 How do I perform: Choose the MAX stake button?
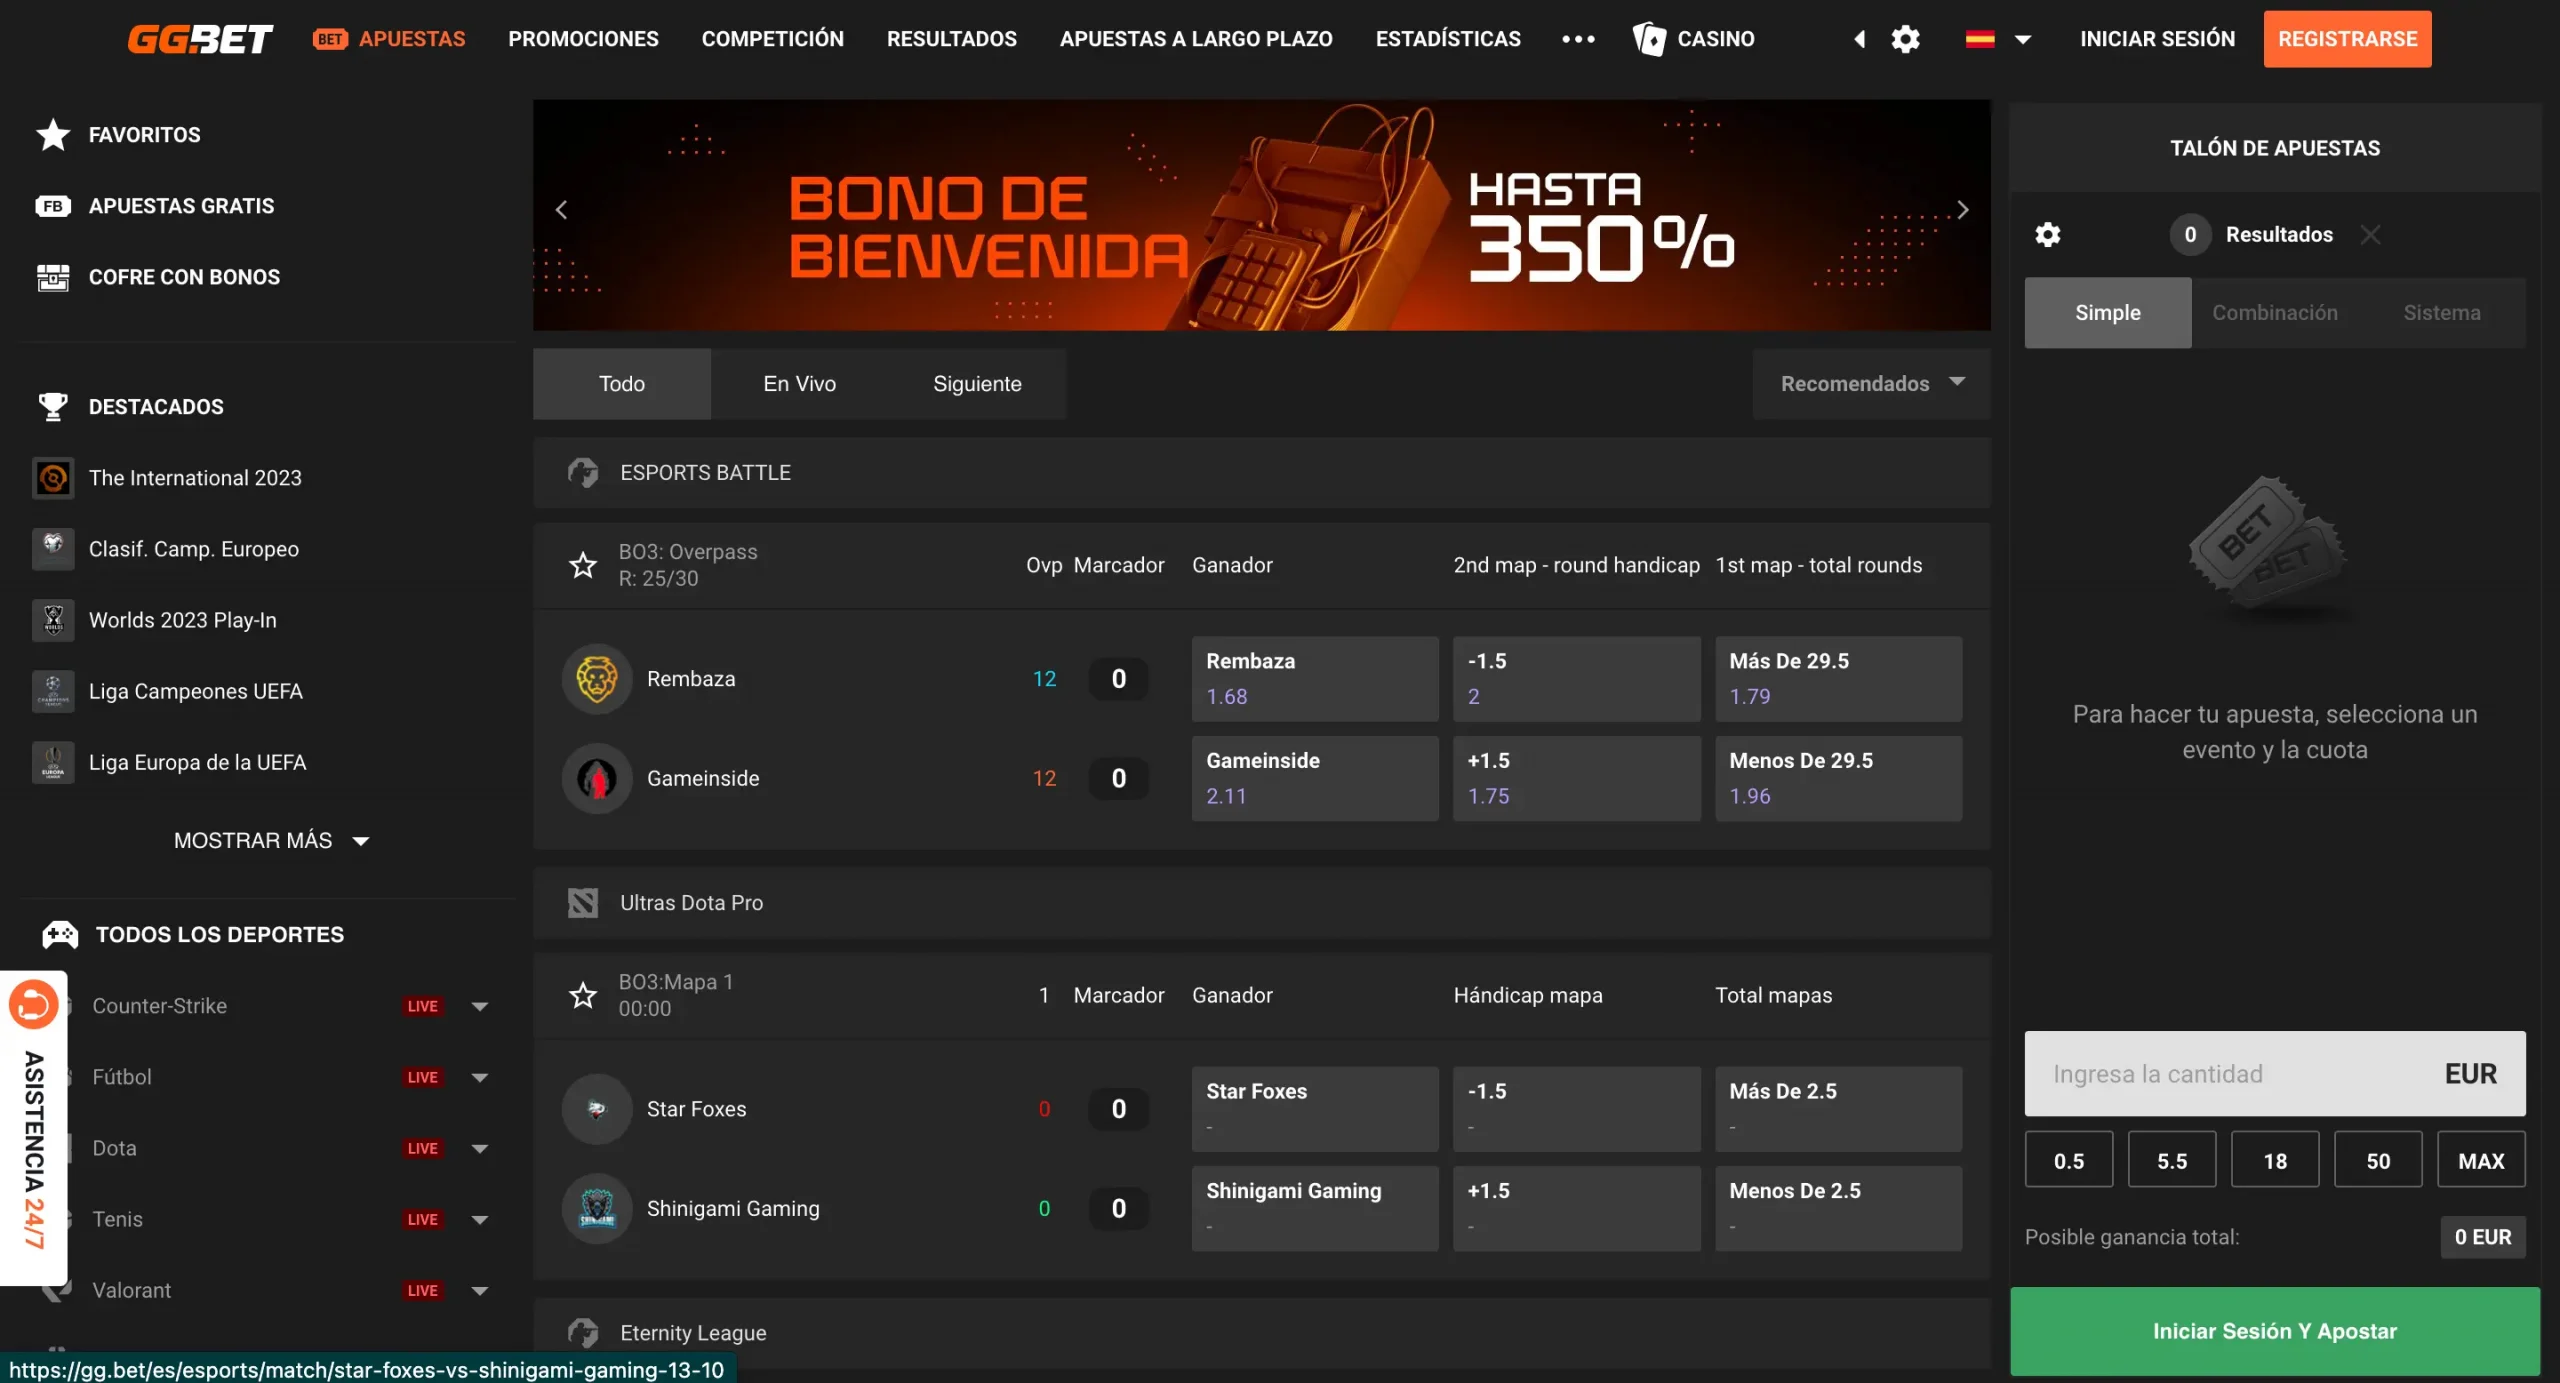pos(2481,1160)
